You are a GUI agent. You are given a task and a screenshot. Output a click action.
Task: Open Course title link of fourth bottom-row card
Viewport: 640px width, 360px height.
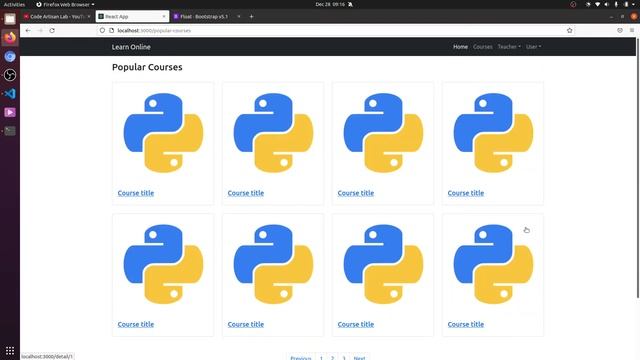coord(466,324)
